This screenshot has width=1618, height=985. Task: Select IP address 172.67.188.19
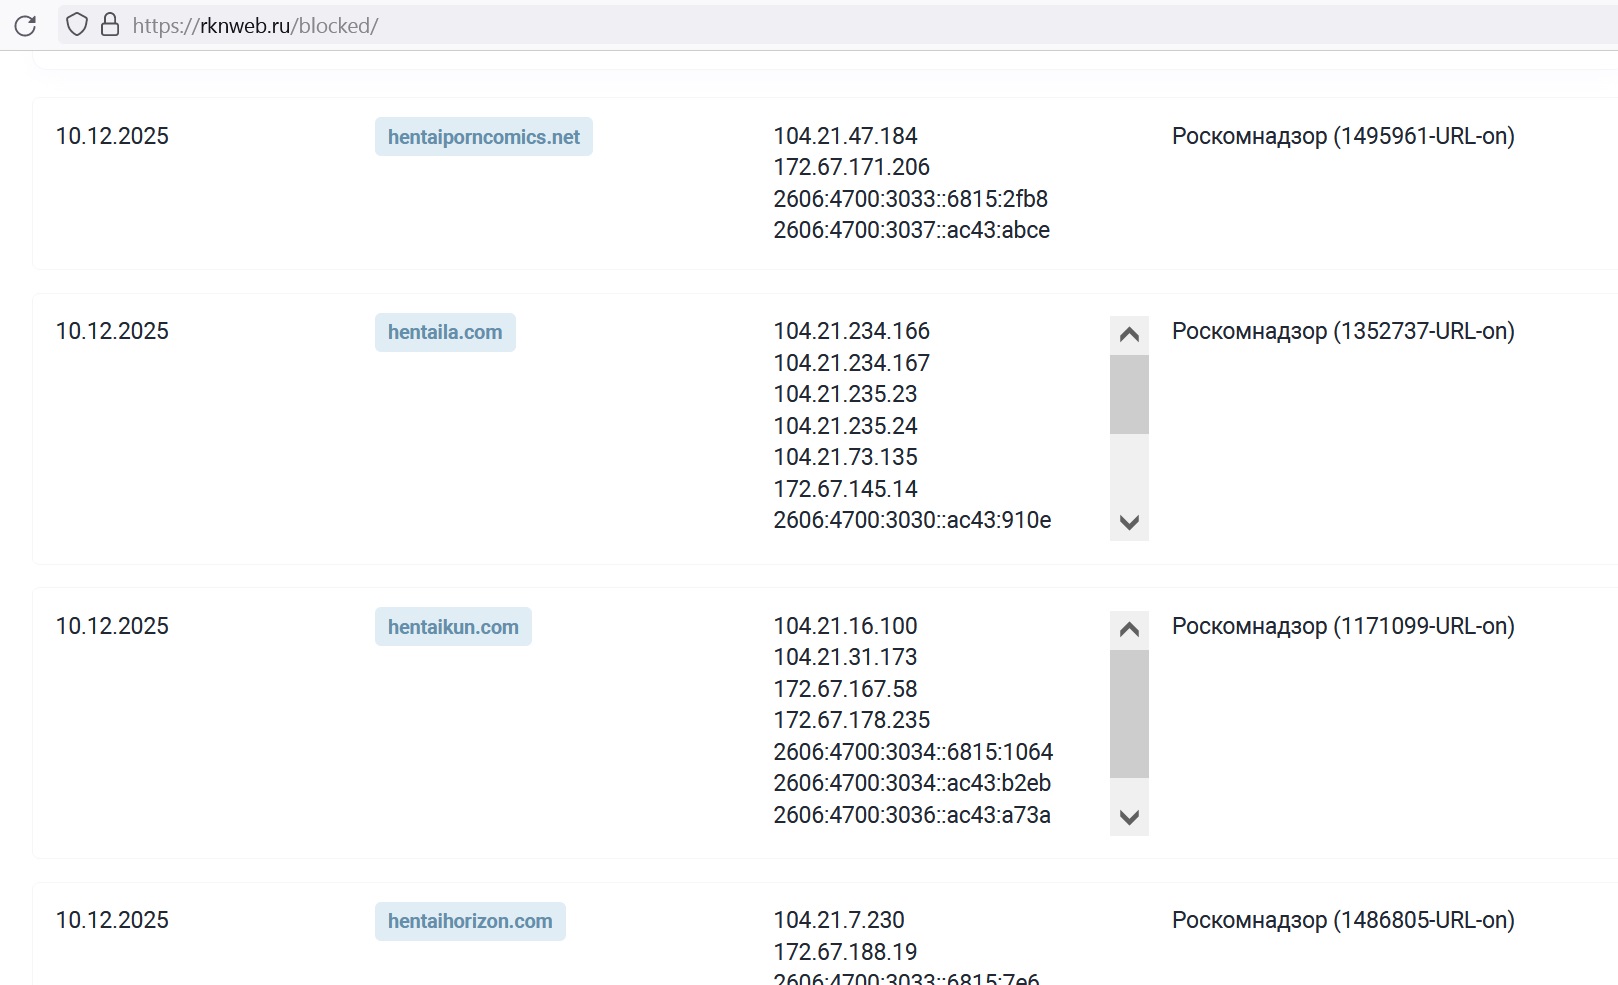[x=845, y=952]
